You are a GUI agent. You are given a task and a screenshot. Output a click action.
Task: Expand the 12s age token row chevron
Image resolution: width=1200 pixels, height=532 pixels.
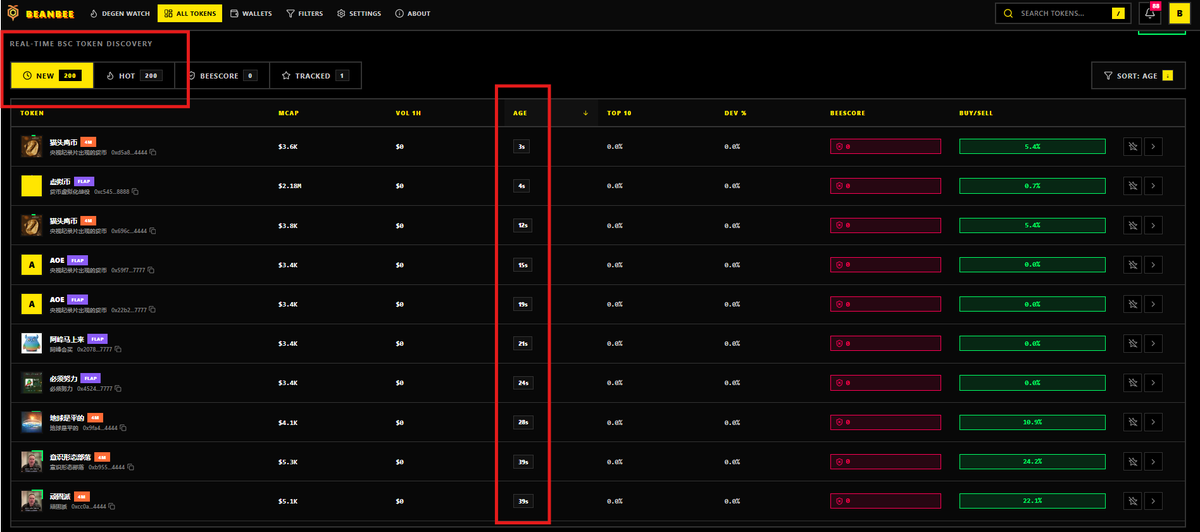point(1153,225)
